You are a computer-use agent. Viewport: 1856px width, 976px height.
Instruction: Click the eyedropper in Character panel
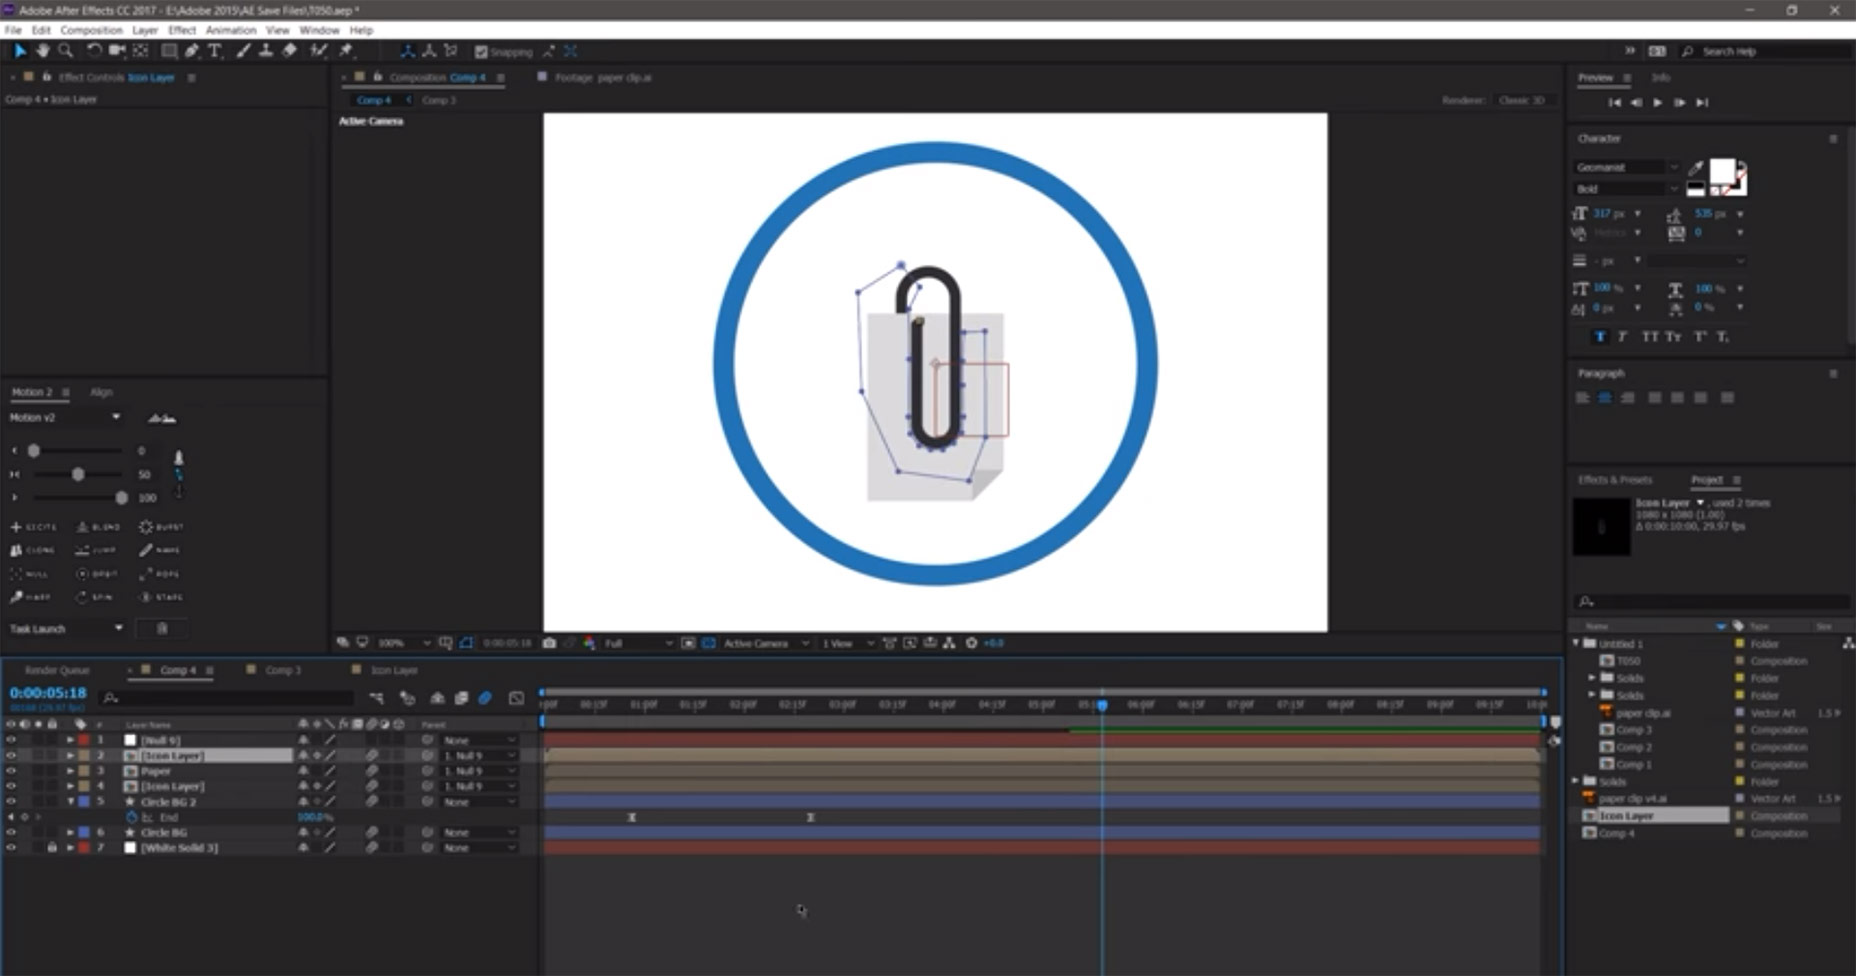pyautogui.click(x=1696, y=168)
